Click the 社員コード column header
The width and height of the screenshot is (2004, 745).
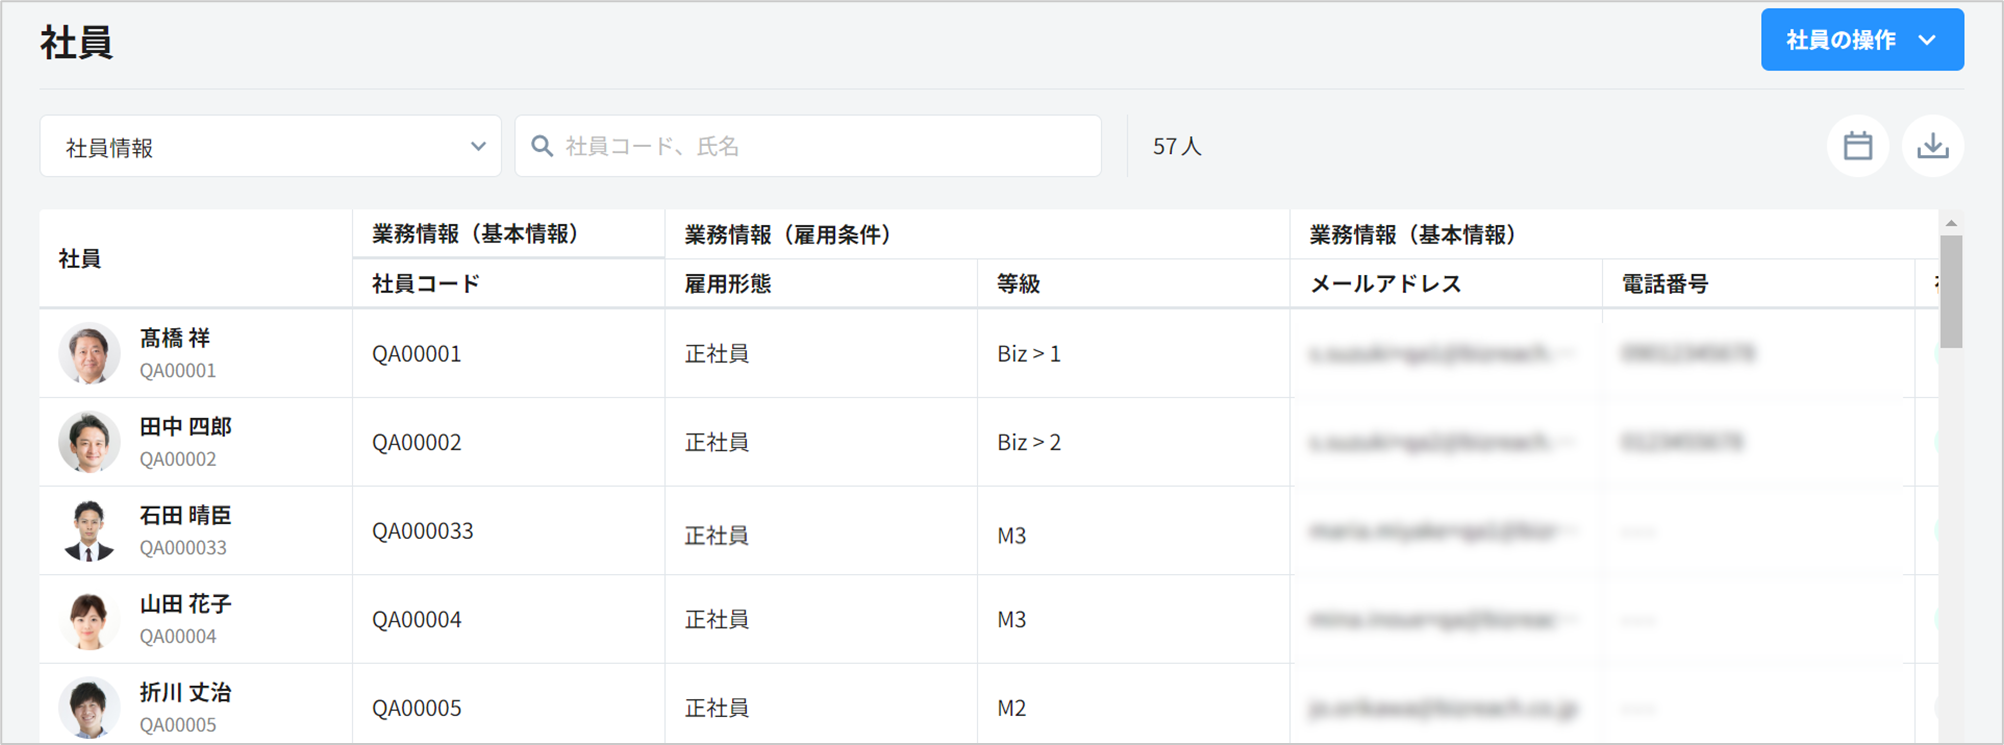coord(426,284)
